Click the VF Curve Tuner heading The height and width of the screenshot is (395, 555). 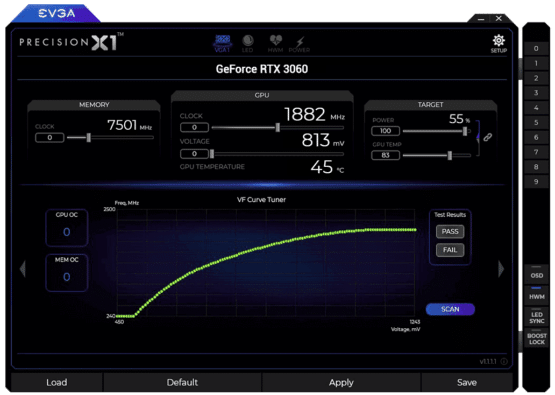pos(262,200)
